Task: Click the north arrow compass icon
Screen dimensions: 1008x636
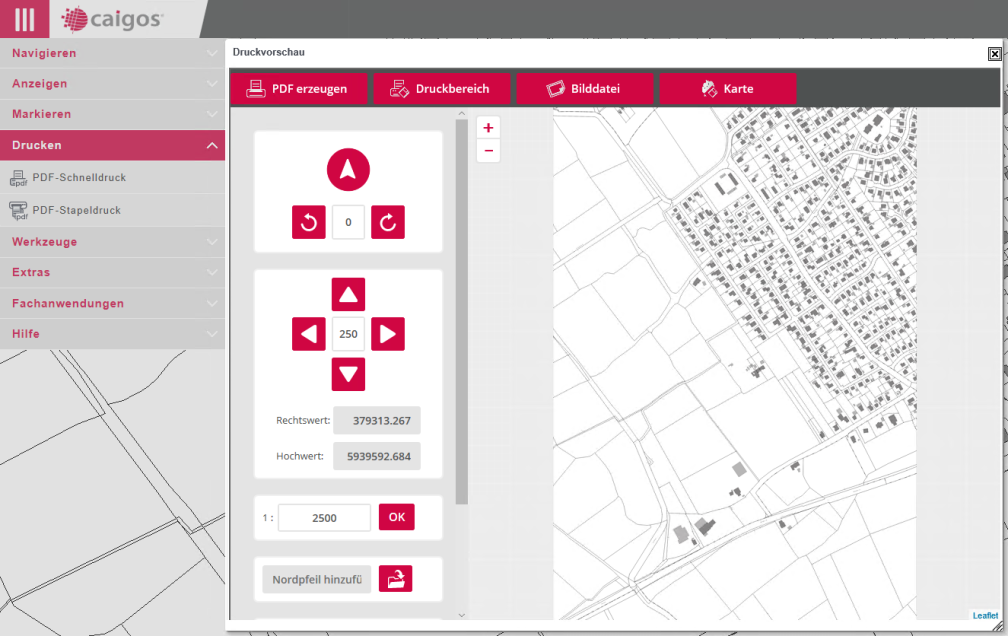Action: pos(348,170)
